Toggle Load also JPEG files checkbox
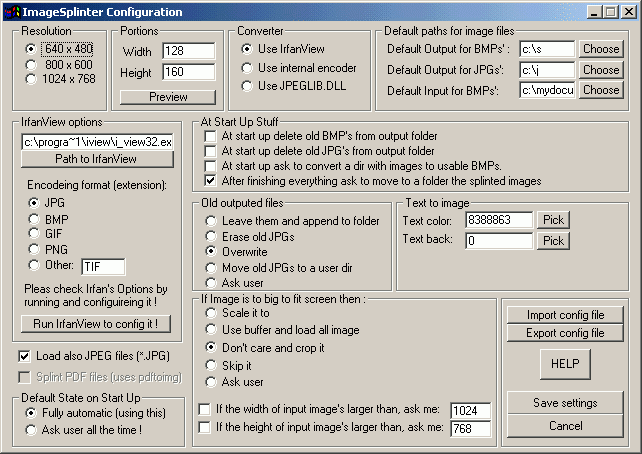The height and width of the screenshot is (454, 642). [26, 355]
